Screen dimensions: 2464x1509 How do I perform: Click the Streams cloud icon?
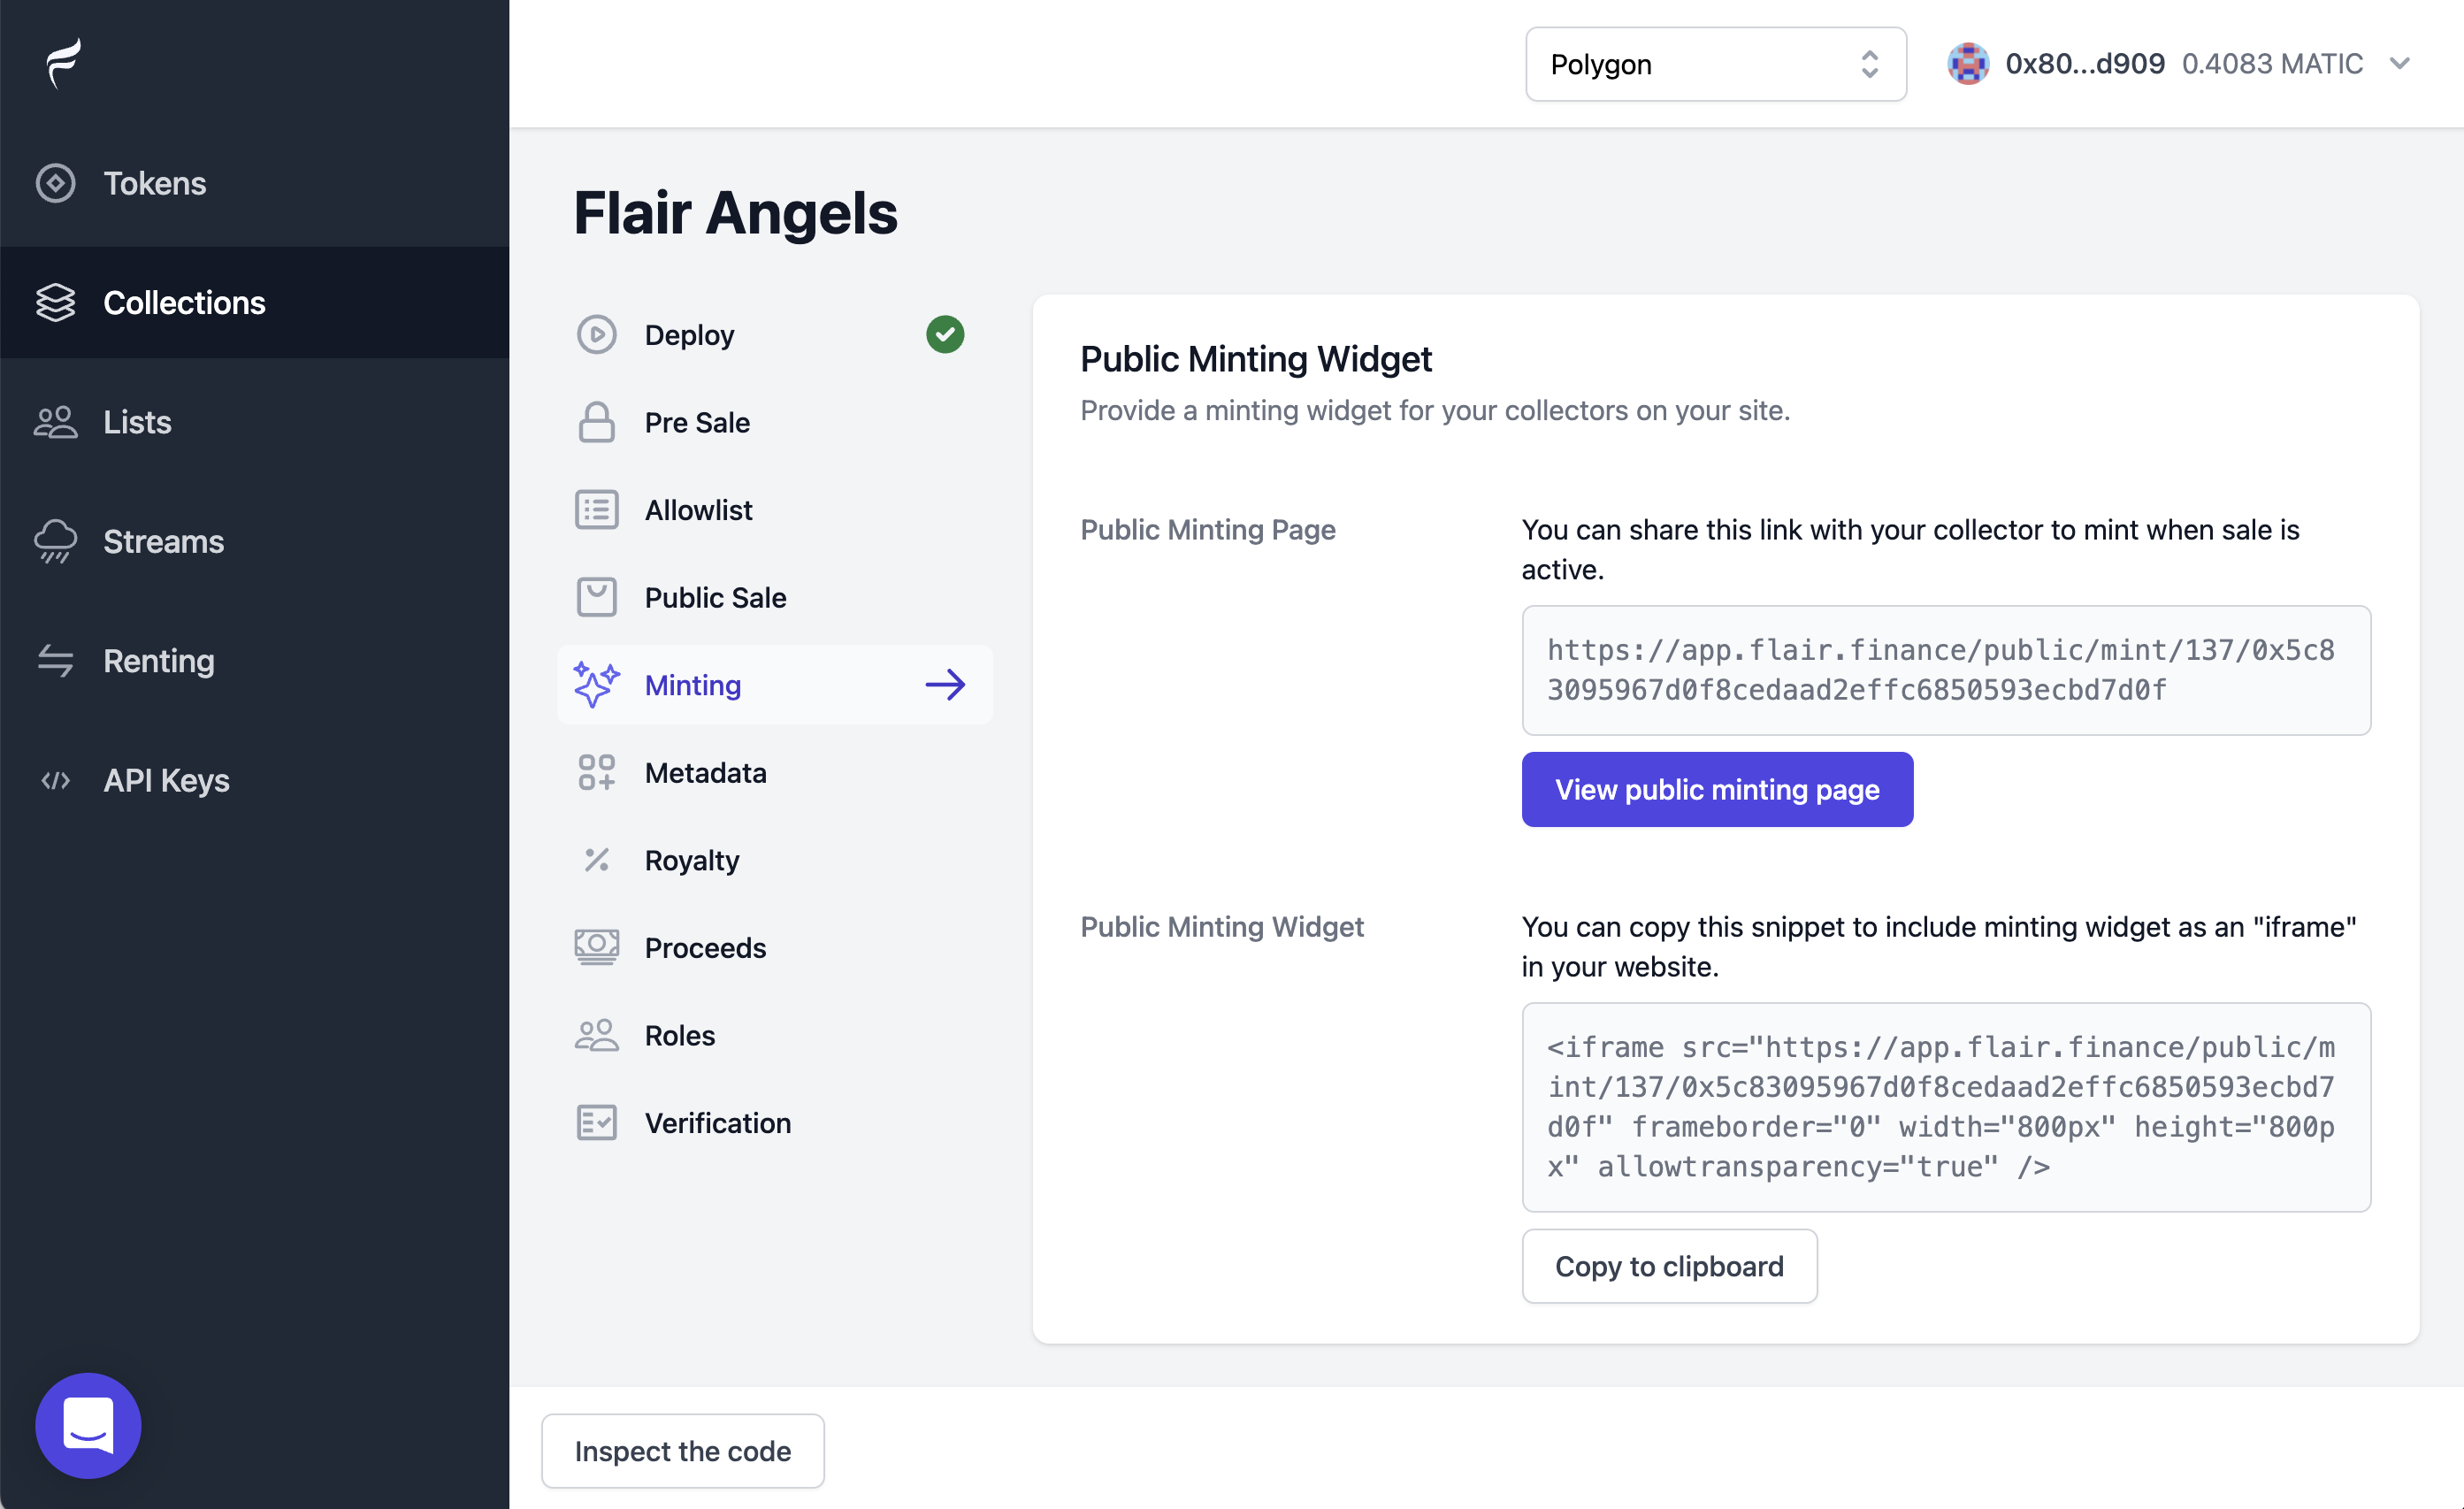[x=56, y=541]
